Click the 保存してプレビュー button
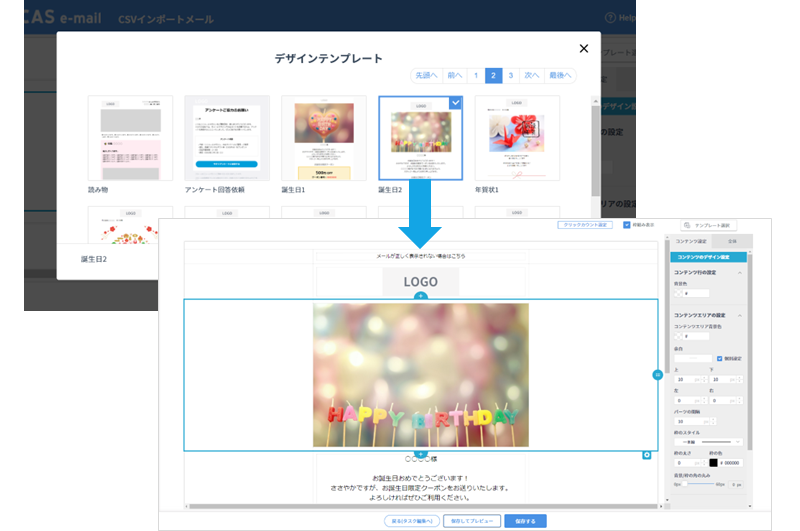800x531 pixels. pyautogui.click(x=472, y=521)
